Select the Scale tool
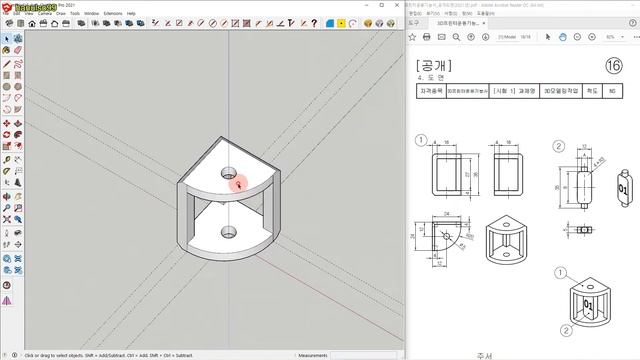This screenshot has height=360, width=640. pos(7,146)
